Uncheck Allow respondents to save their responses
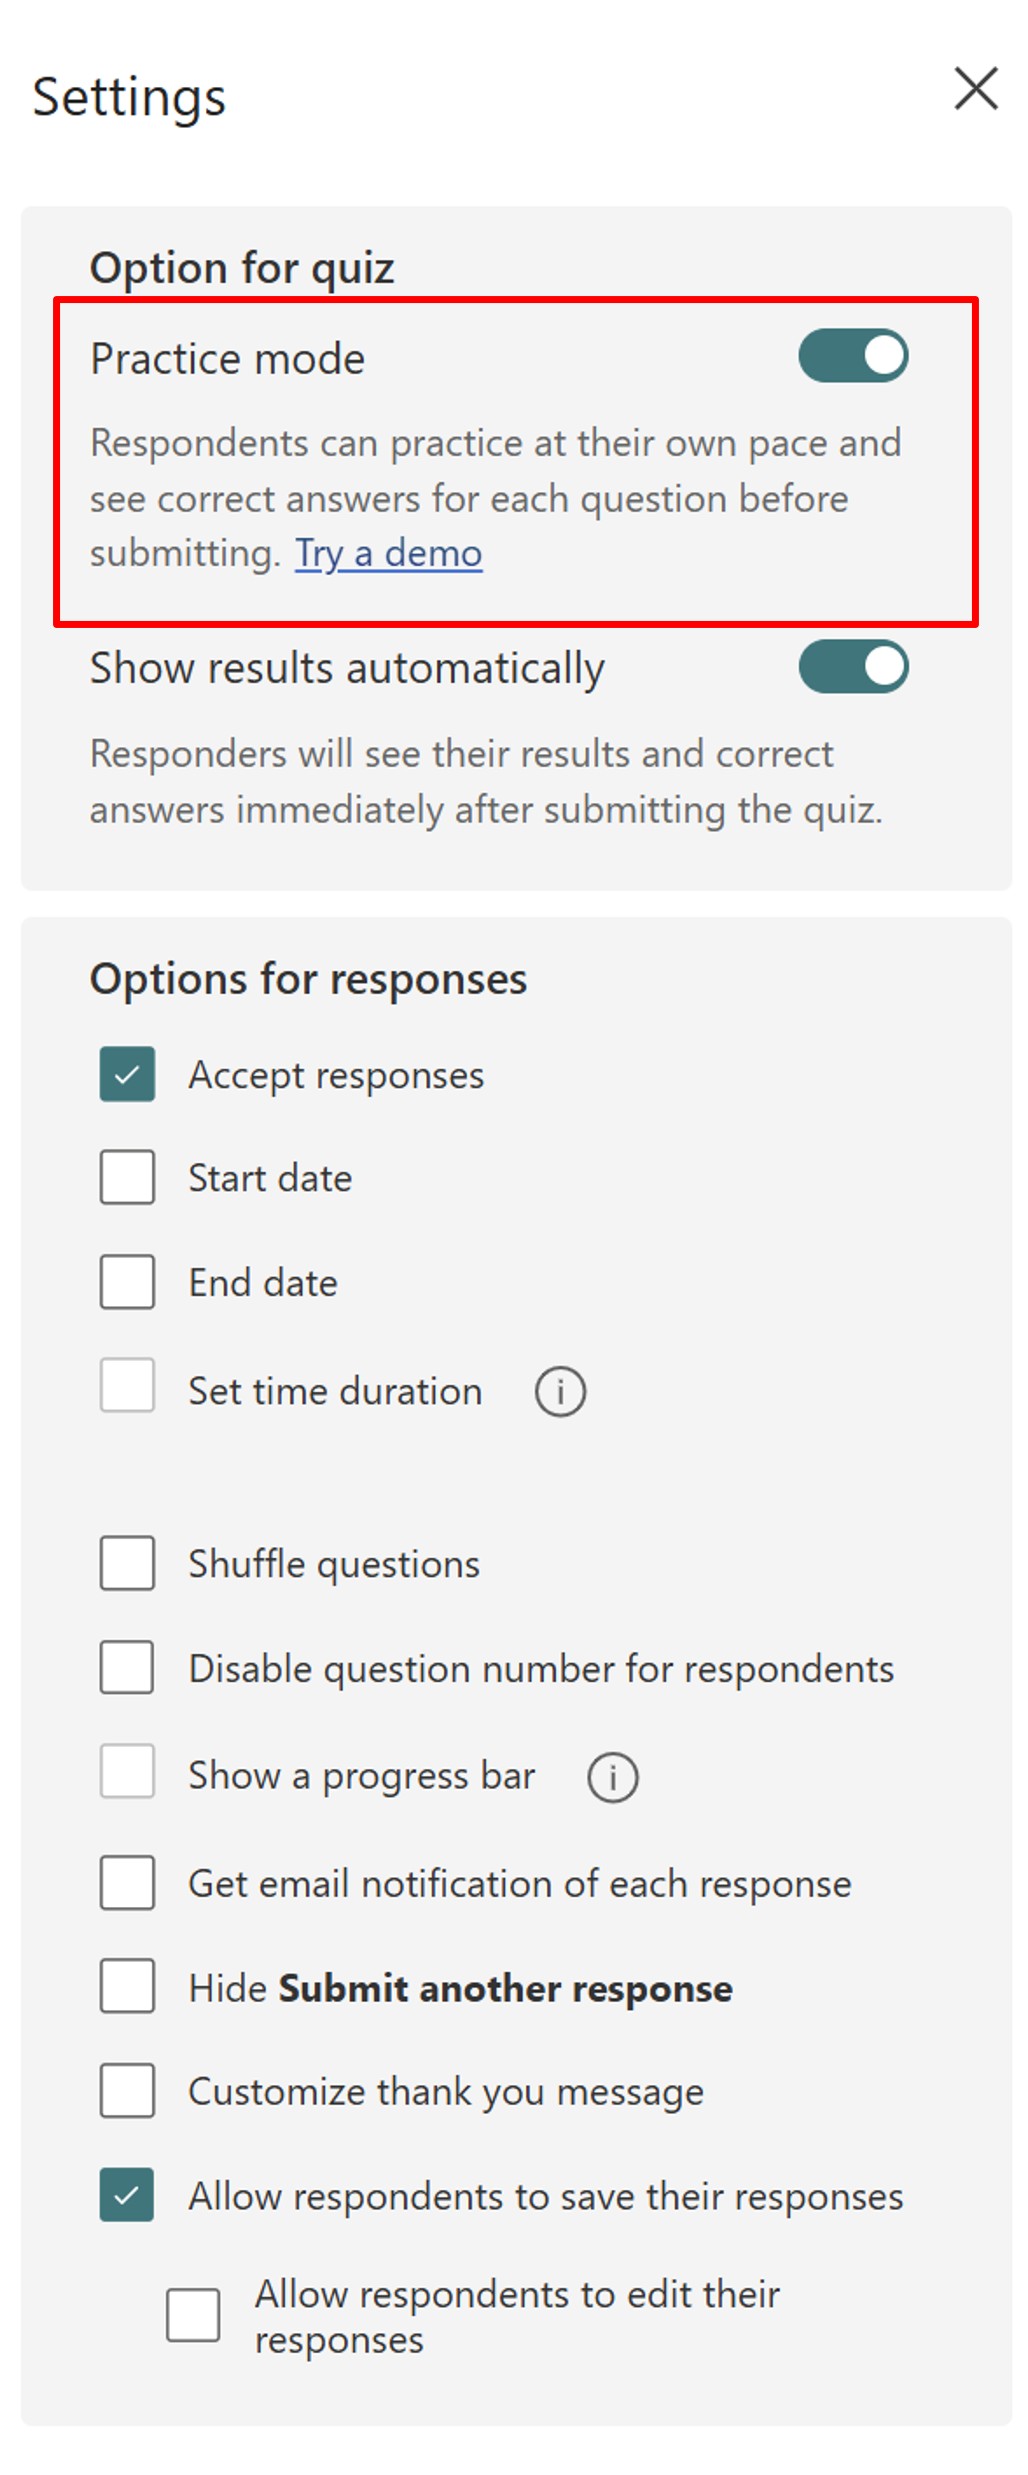 (127, 2195)
